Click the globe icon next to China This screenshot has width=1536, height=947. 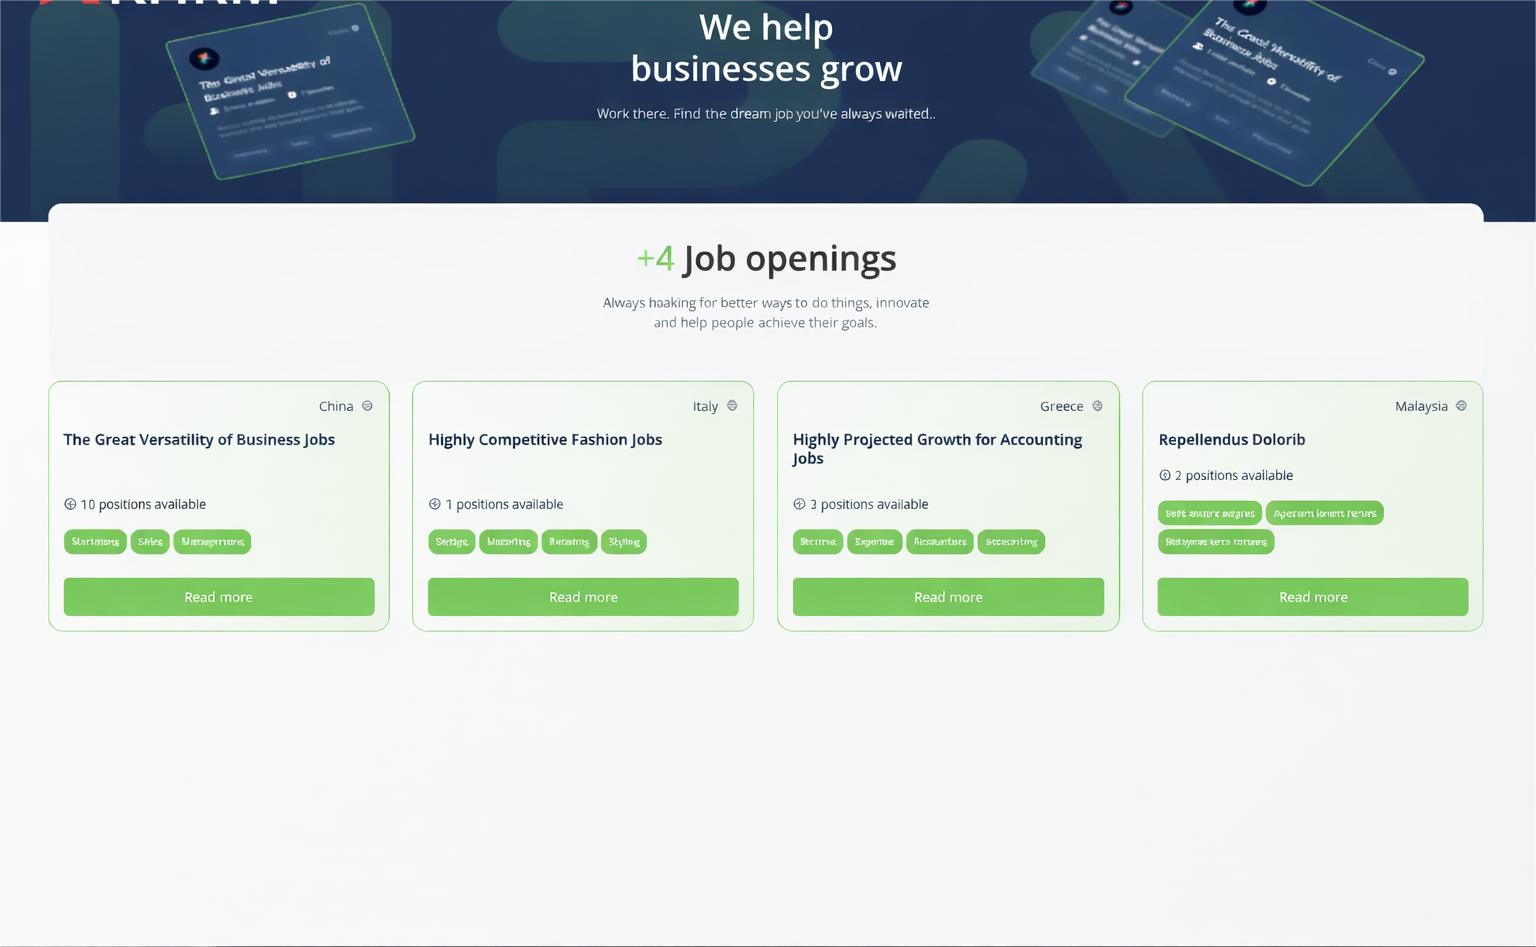click(367, 406)
